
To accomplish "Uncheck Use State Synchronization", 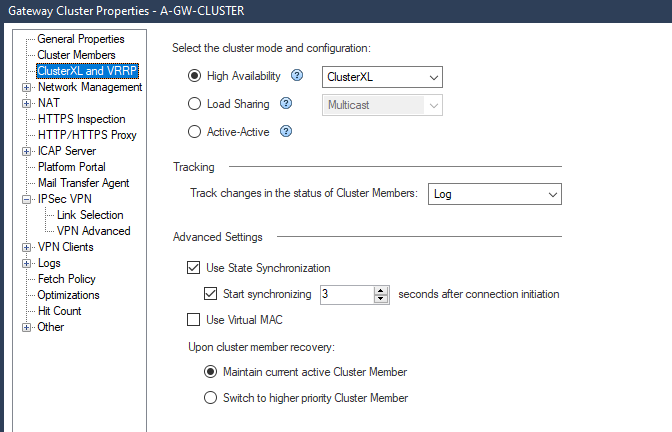I will [194, 268].
